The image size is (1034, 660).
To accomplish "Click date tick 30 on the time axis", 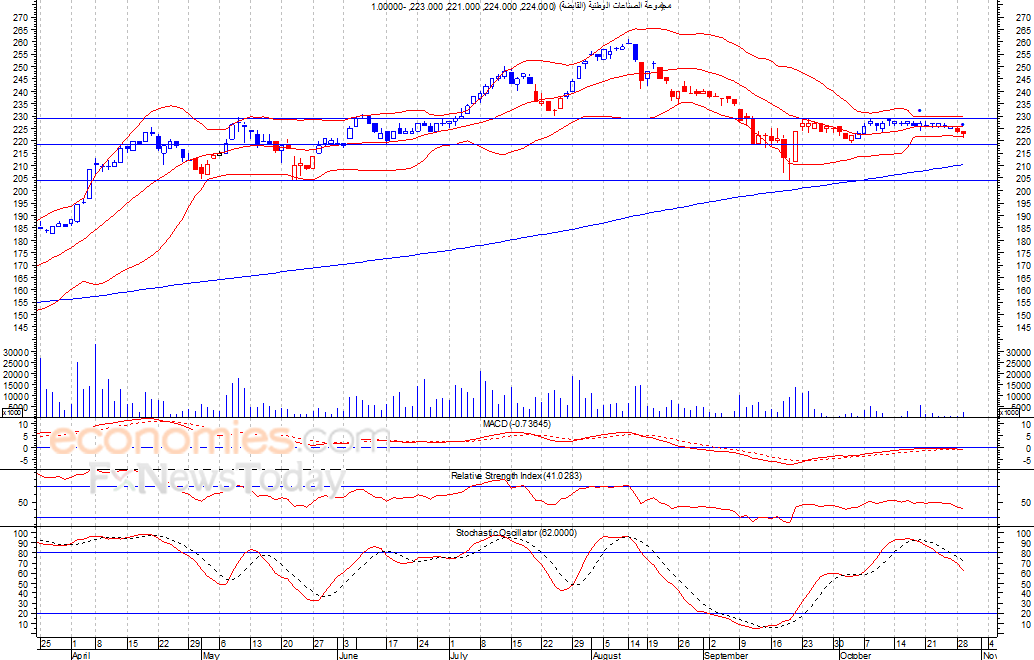I will (838, 644).
